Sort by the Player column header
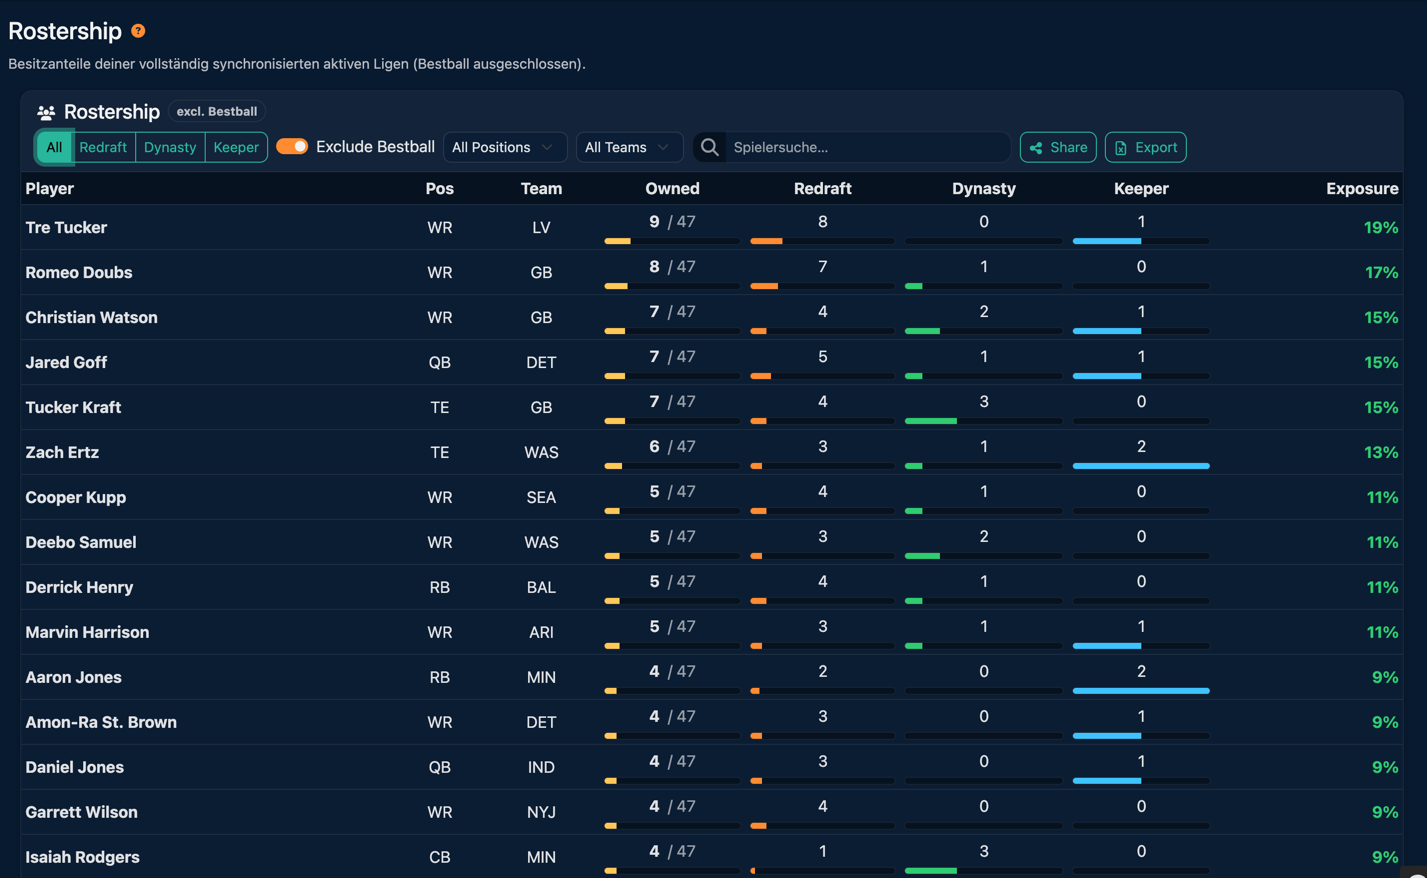This screenshot has width=1427, height=878. click(x=50, y=188)
